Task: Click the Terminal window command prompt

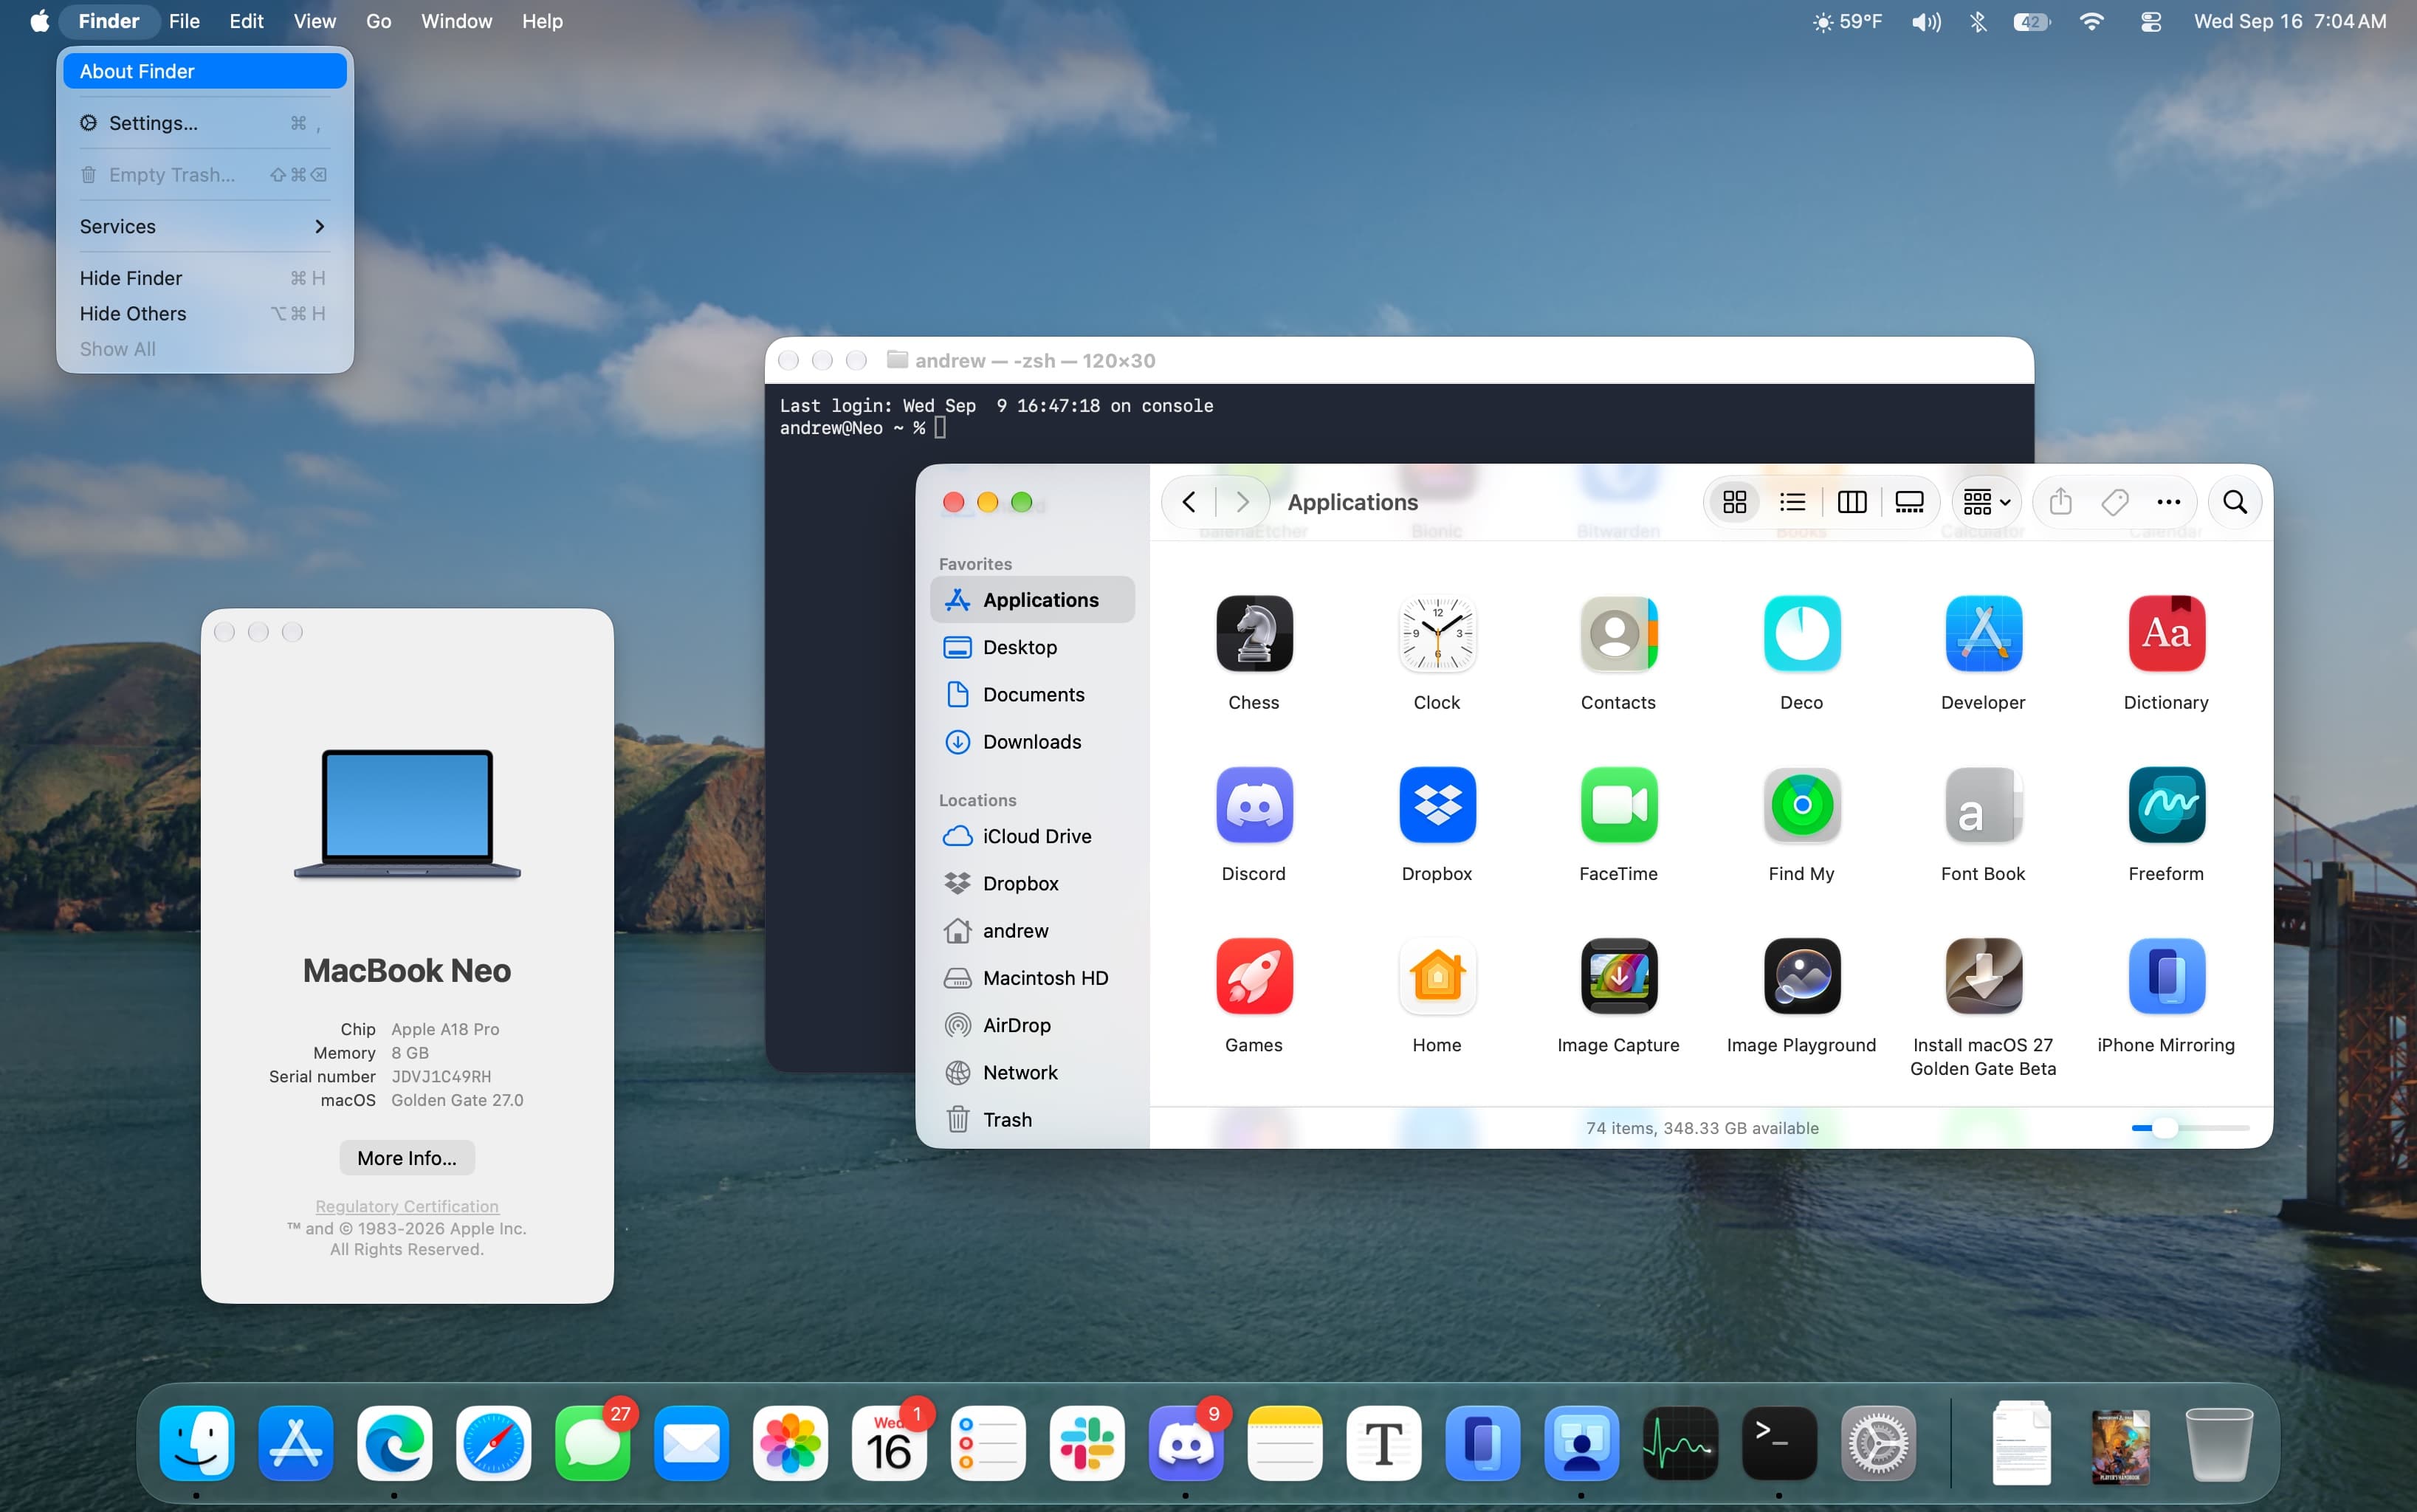Action: pyautogui.click(x=862, y=428)
